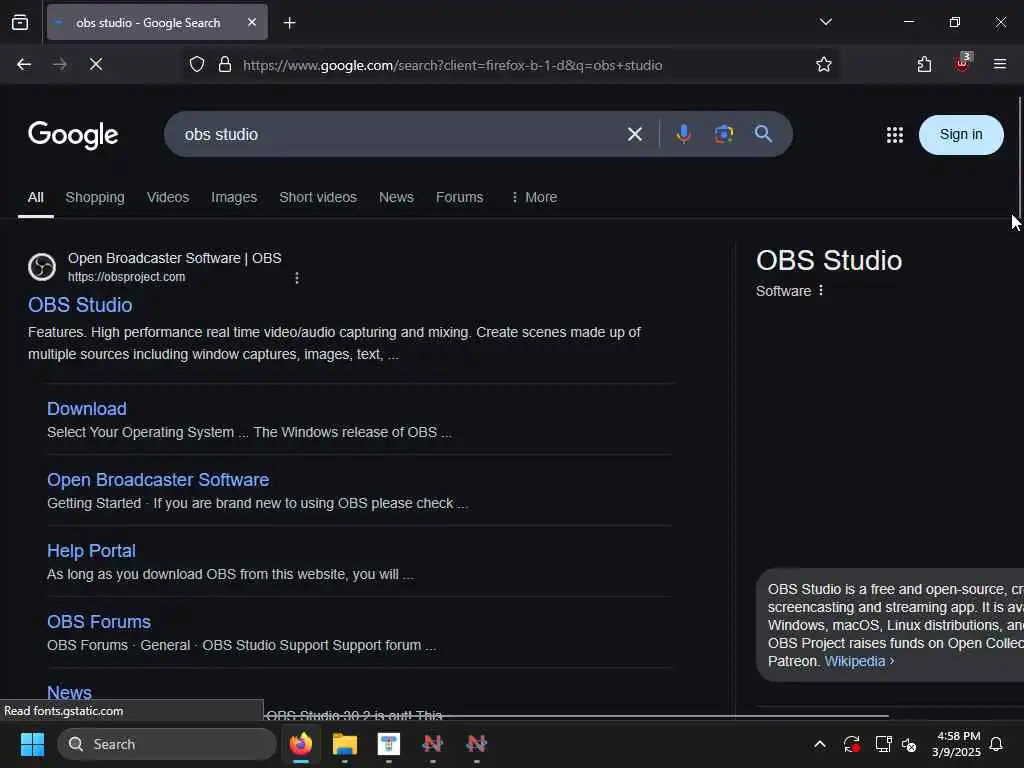
Task: Switch to the Short videos tab
Action: tap(318, 197)
